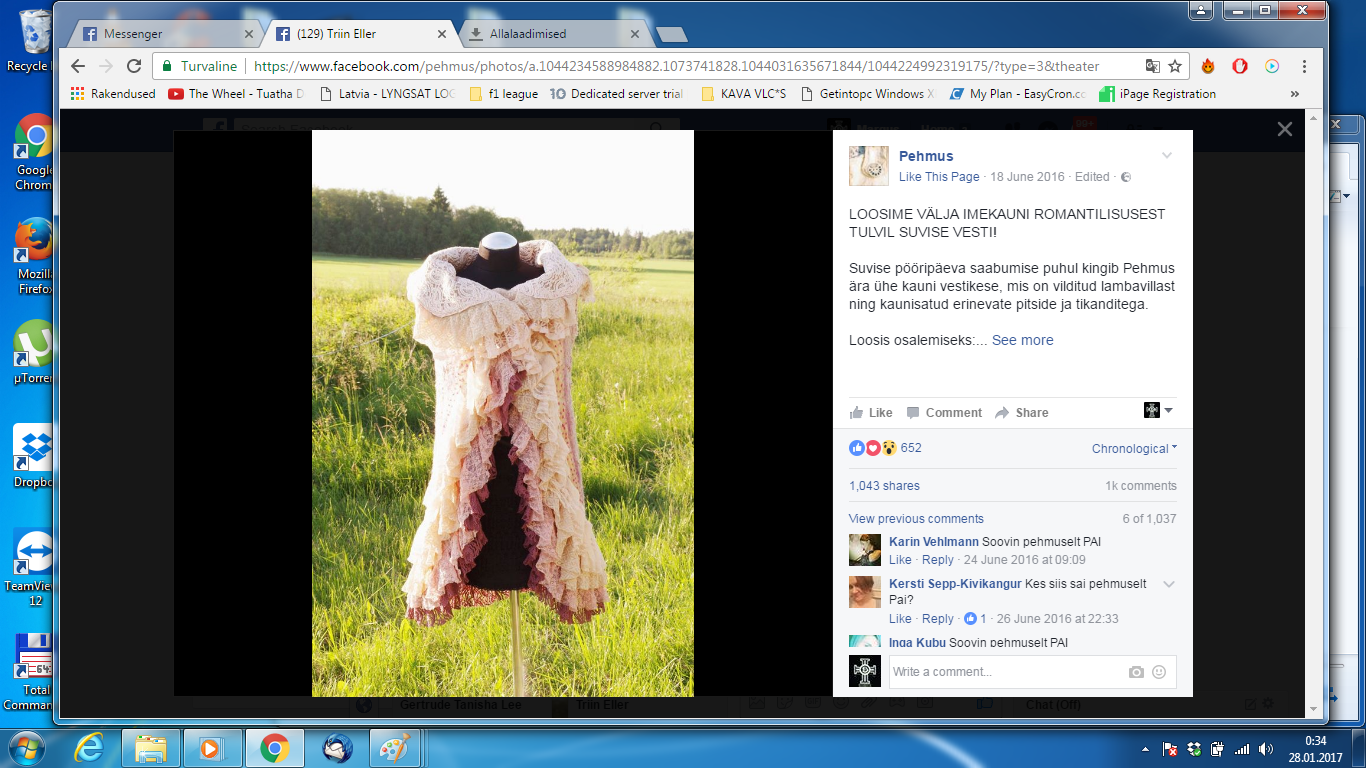Click Like This Page link

coord(939,177)
